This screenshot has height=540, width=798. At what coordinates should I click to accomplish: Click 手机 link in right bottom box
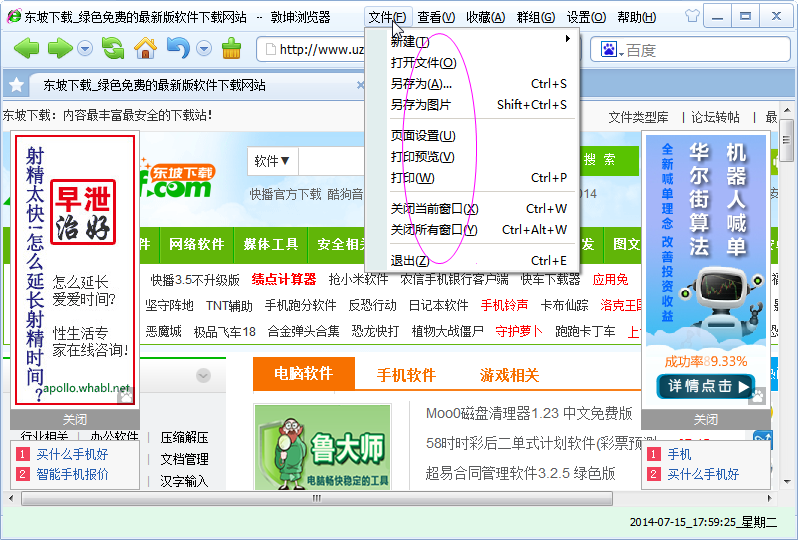point(679,454)
